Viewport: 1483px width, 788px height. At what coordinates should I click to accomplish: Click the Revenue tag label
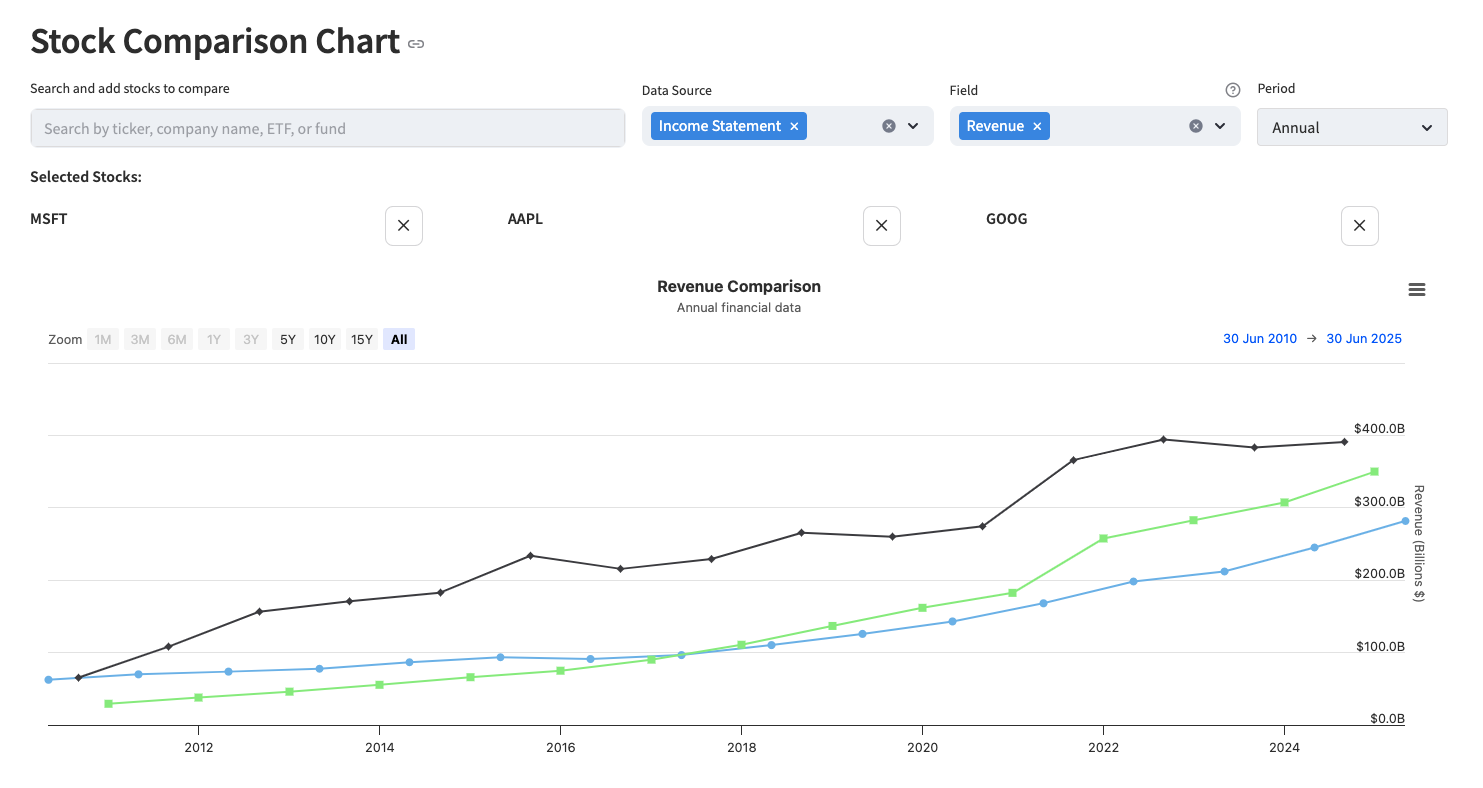click(x=995, y=126)
